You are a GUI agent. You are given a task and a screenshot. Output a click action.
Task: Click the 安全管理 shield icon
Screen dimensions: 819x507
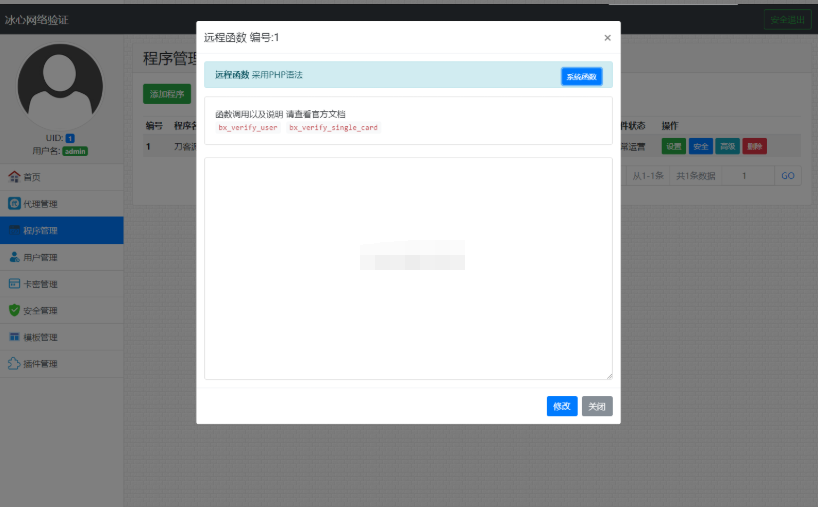pyautogui.click(x=14, y=310)
